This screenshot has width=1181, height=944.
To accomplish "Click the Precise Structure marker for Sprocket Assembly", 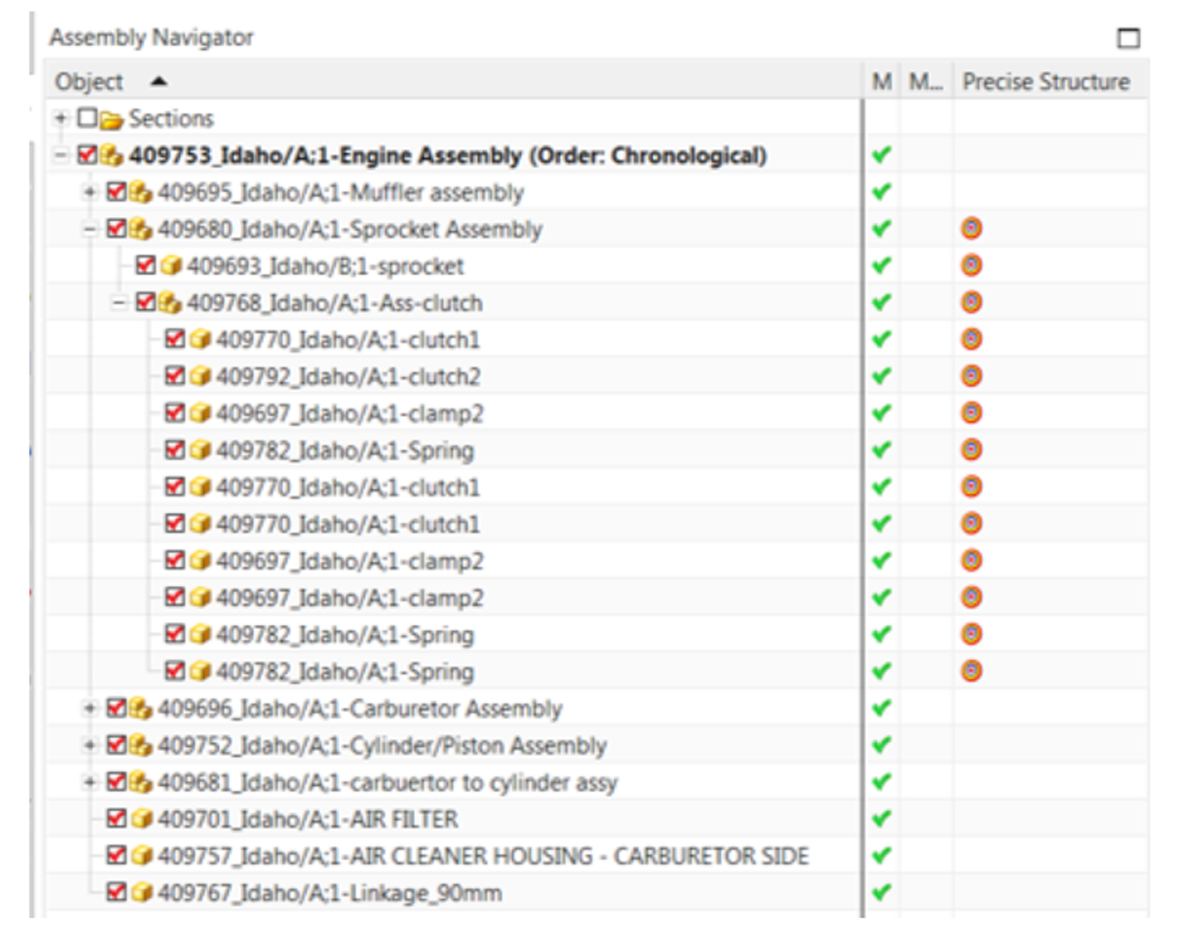I will click(x=972, y=228).
